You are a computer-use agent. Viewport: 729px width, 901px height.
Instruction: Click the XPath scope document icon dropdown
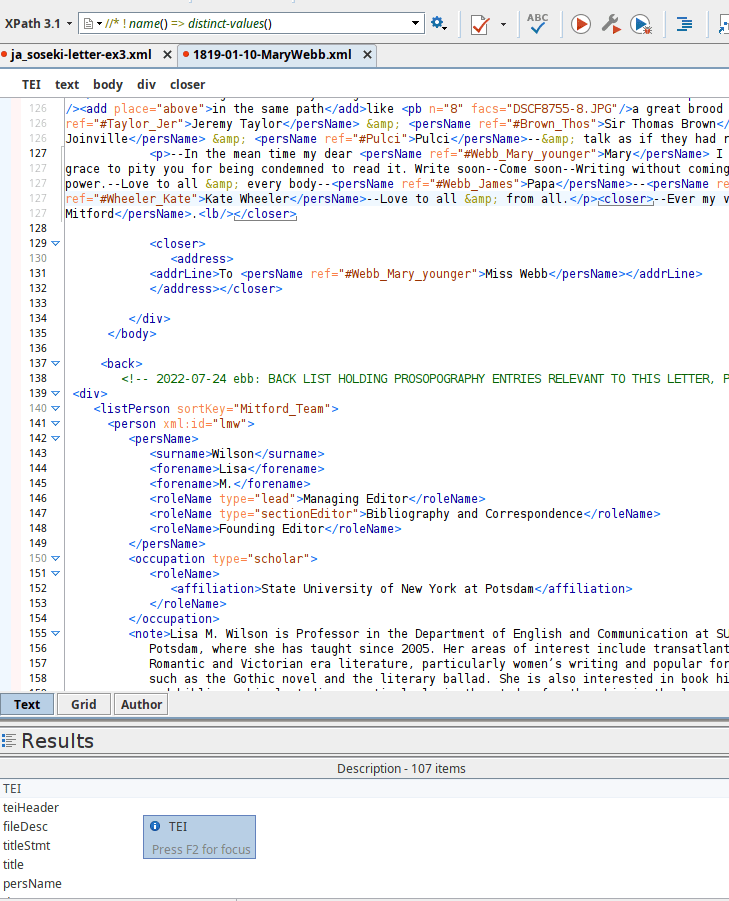pyautogui.click(x=92, y=24)
